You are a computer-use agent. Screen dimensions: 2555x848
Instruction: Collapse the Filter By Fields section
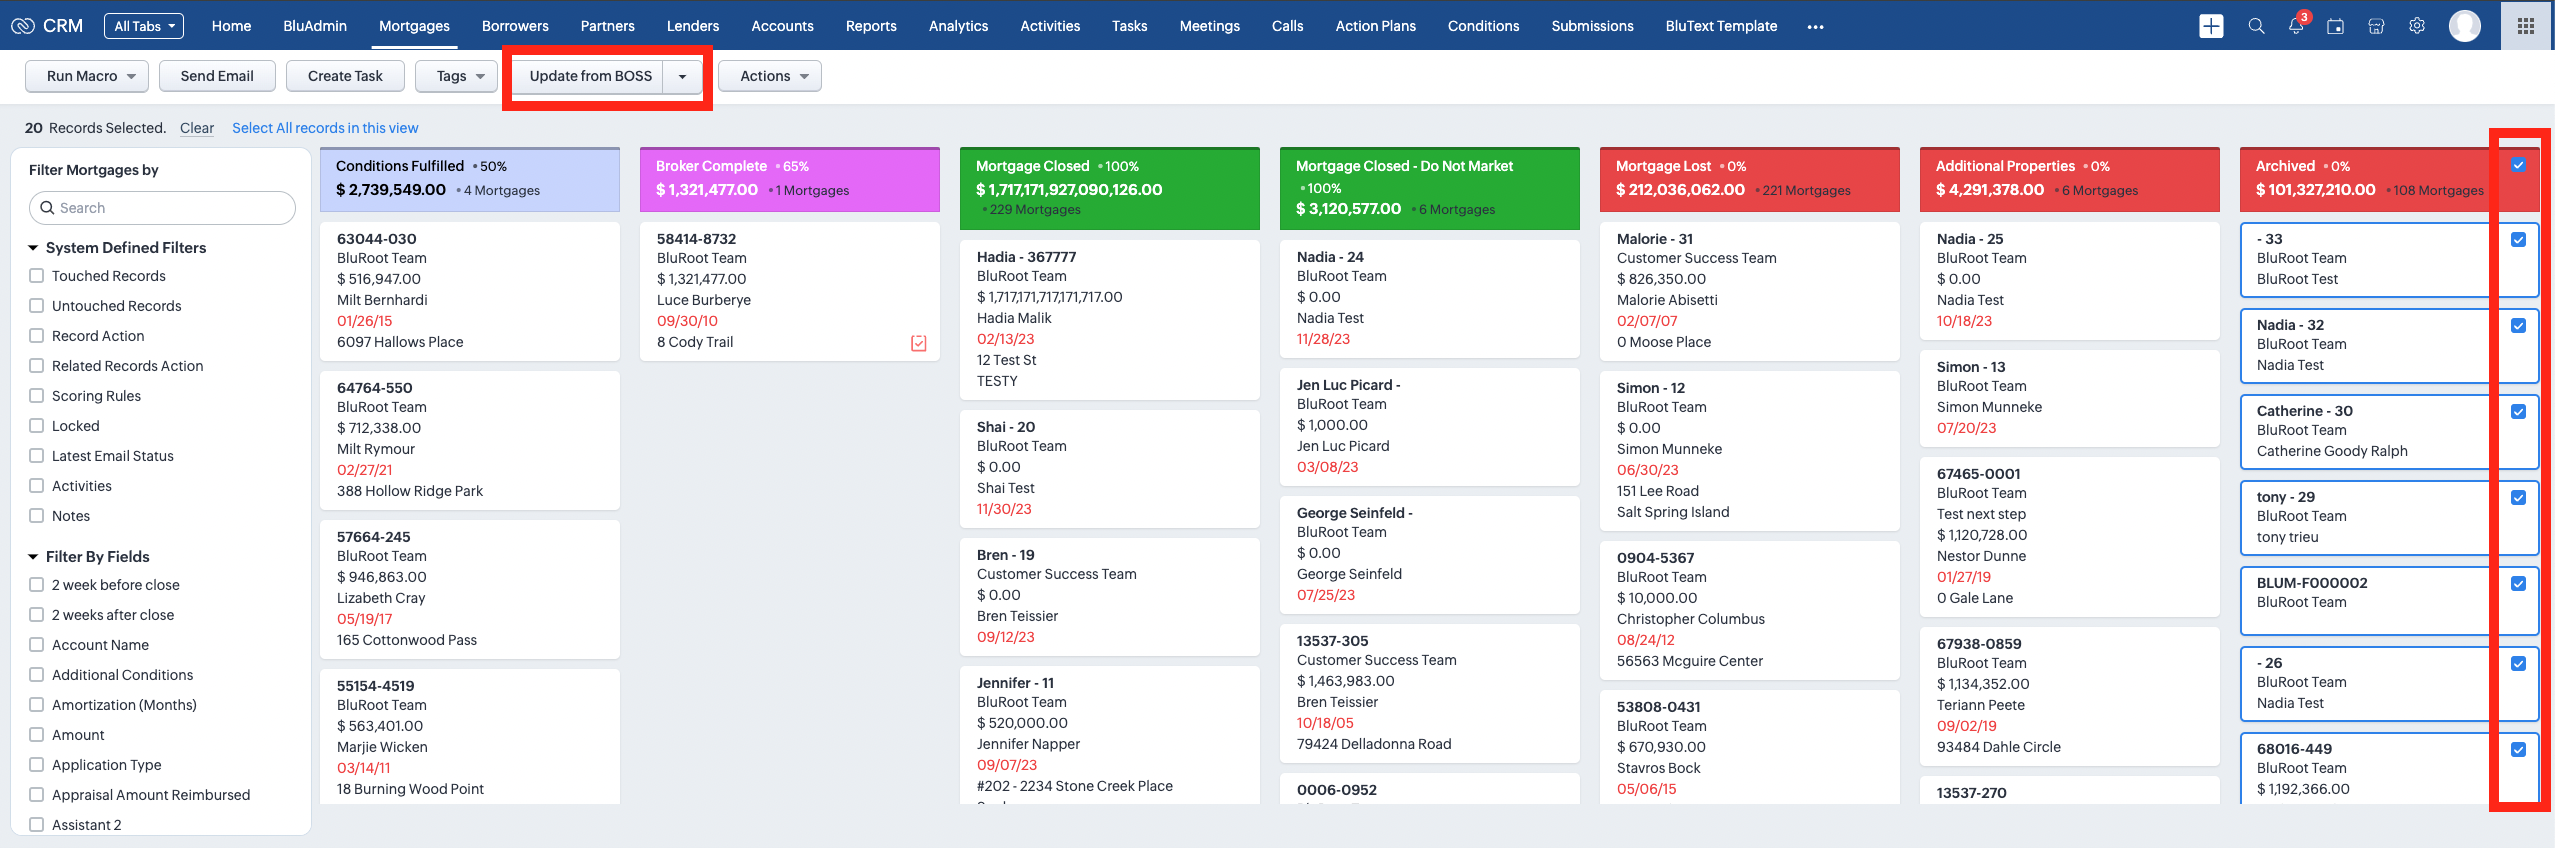pyautogui.click(x=33, y=557)
